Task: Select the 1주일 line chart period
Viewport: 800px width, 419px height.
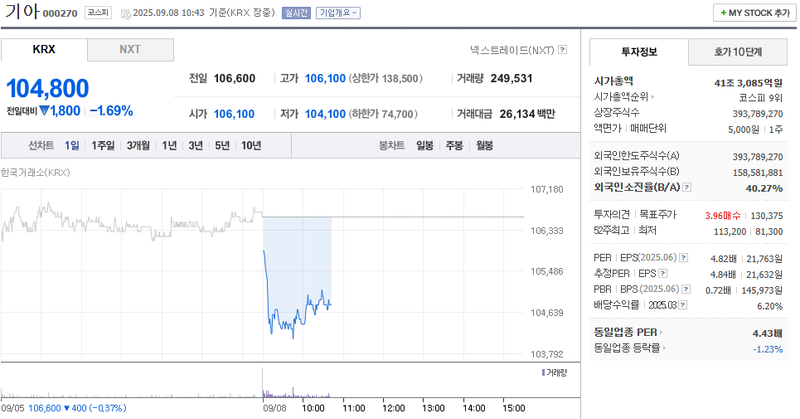Action: (x=103, y=145)
